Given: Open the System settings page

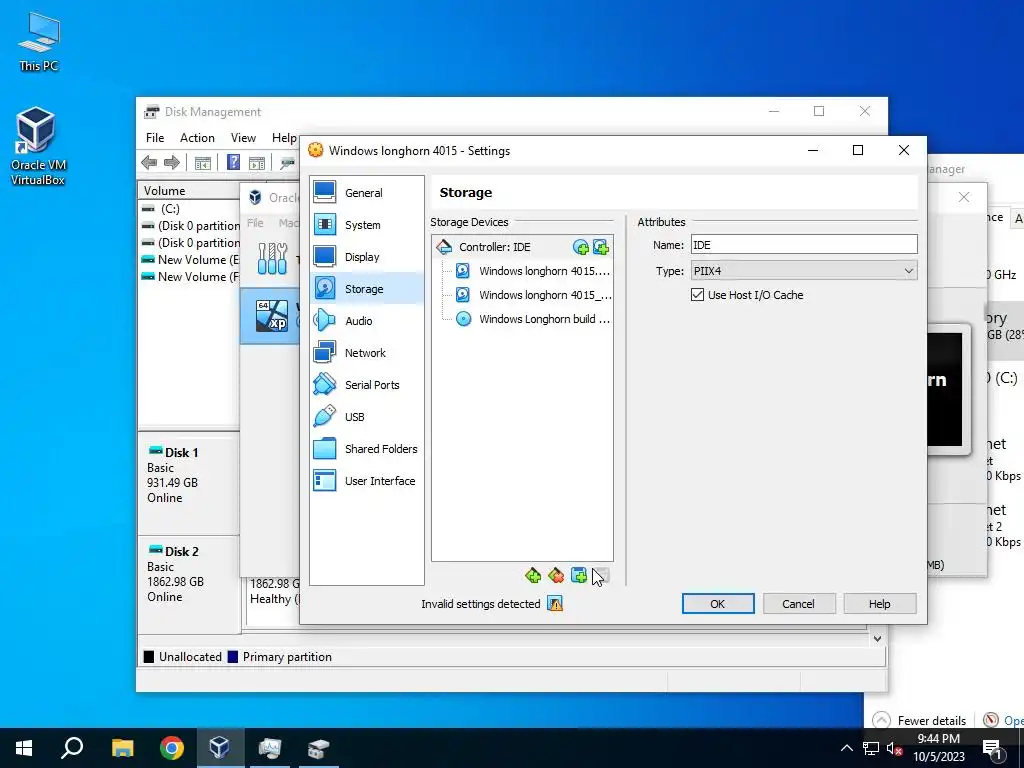Looking at the screenshot, I should click(x=366, y=225).
